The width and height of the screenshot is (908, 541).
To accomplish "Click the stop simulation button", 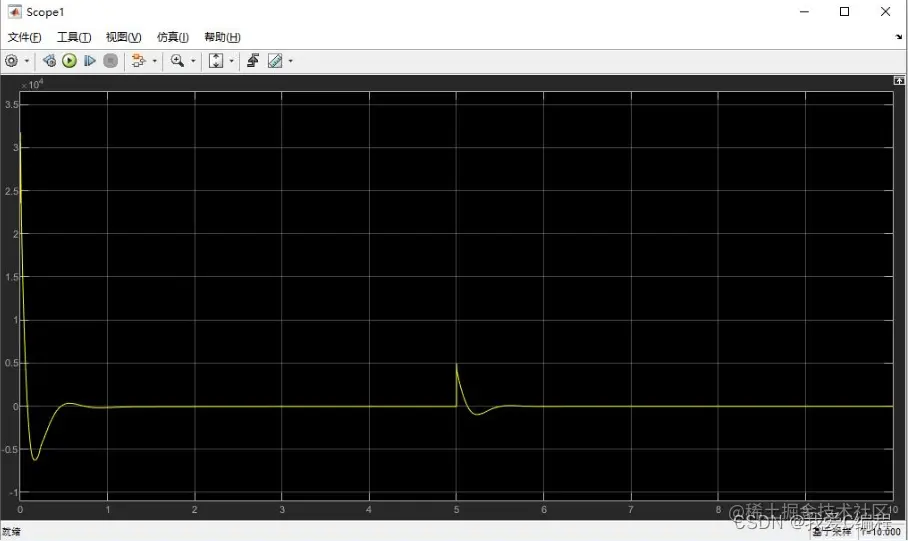I will pos(111,61).
